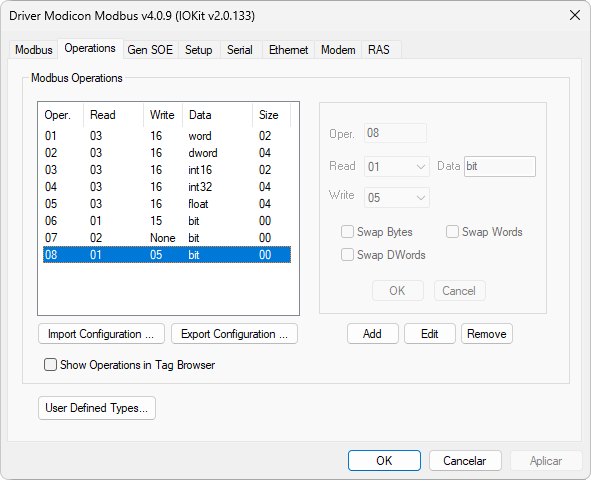Open User Defined Types dialog
The width and height of the screenshot is (591, 480).
coord(97,408)
